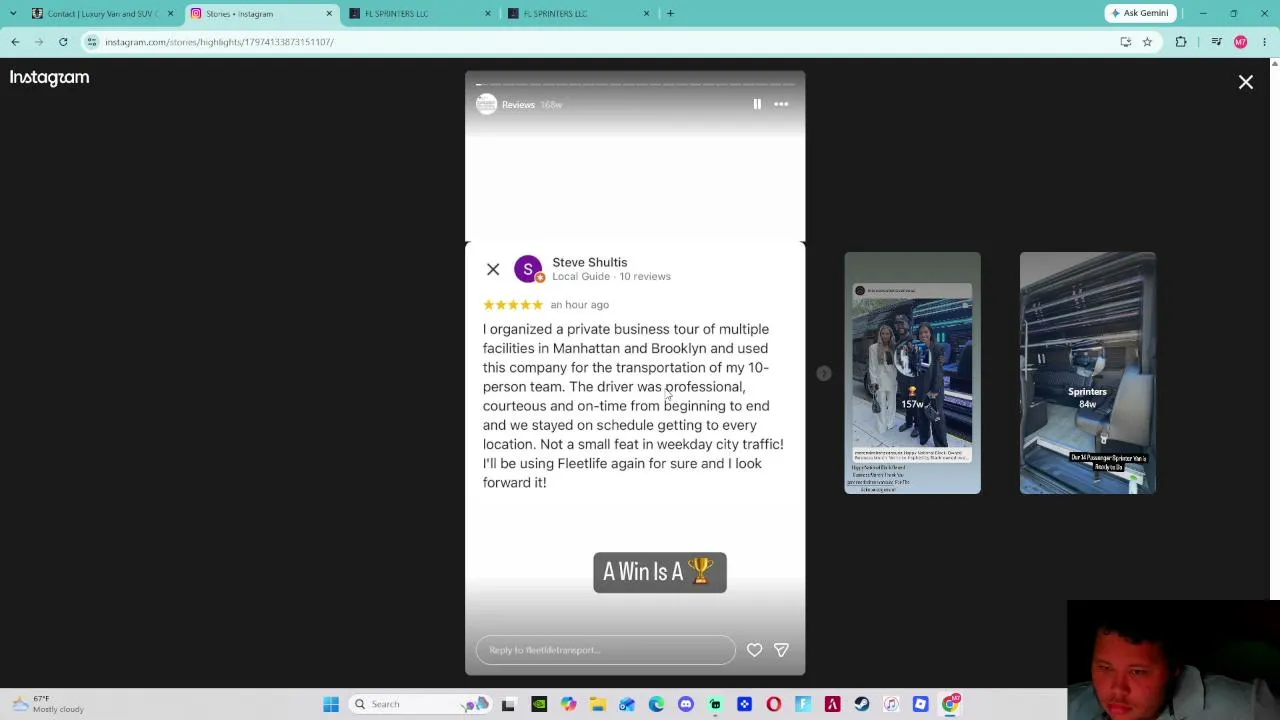1280x720 pixels.
Task: Open Copilot from the taskbar
Action: tap(568, 704)
